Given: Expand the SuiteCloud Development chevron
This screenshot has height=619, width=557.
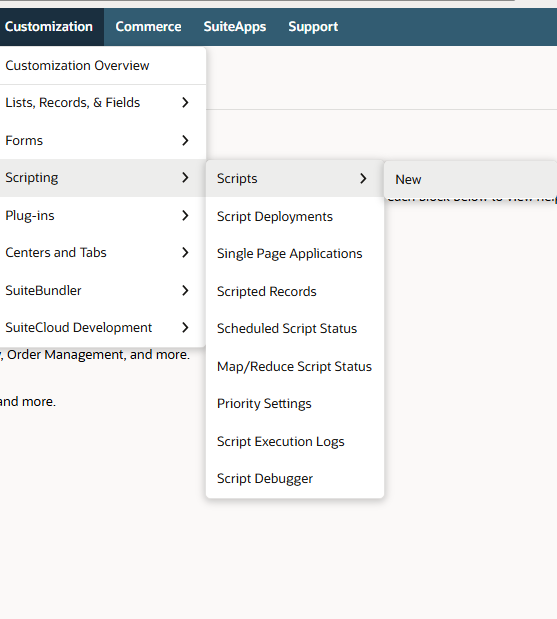Looking at the screenshot, I should point(185,328).
